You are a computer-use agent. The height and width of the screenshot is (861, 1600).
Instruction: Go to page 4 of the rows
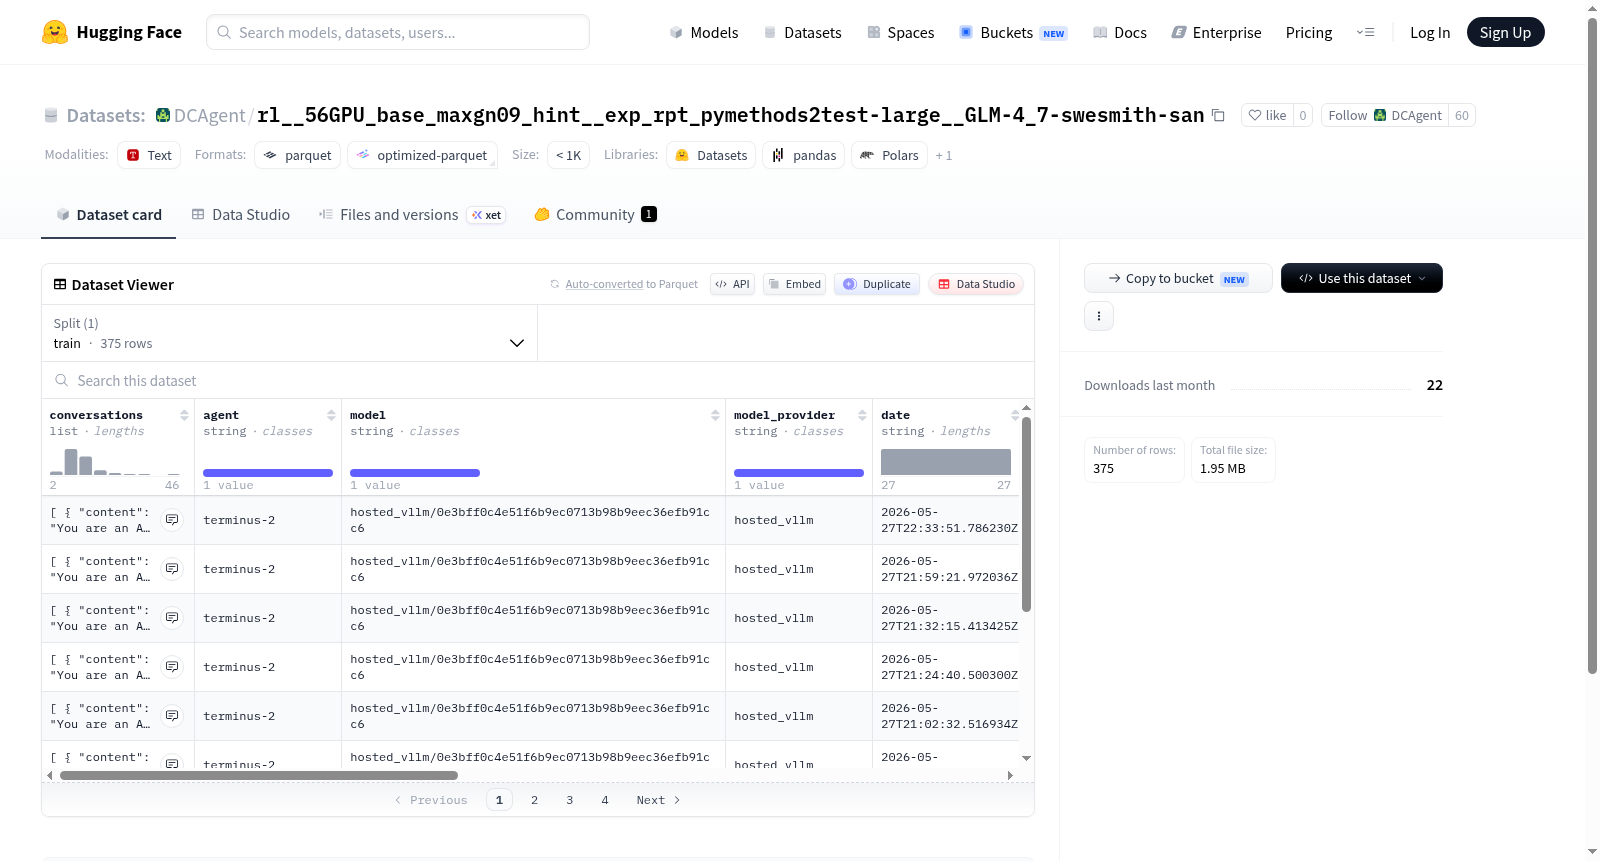point(604,800)
